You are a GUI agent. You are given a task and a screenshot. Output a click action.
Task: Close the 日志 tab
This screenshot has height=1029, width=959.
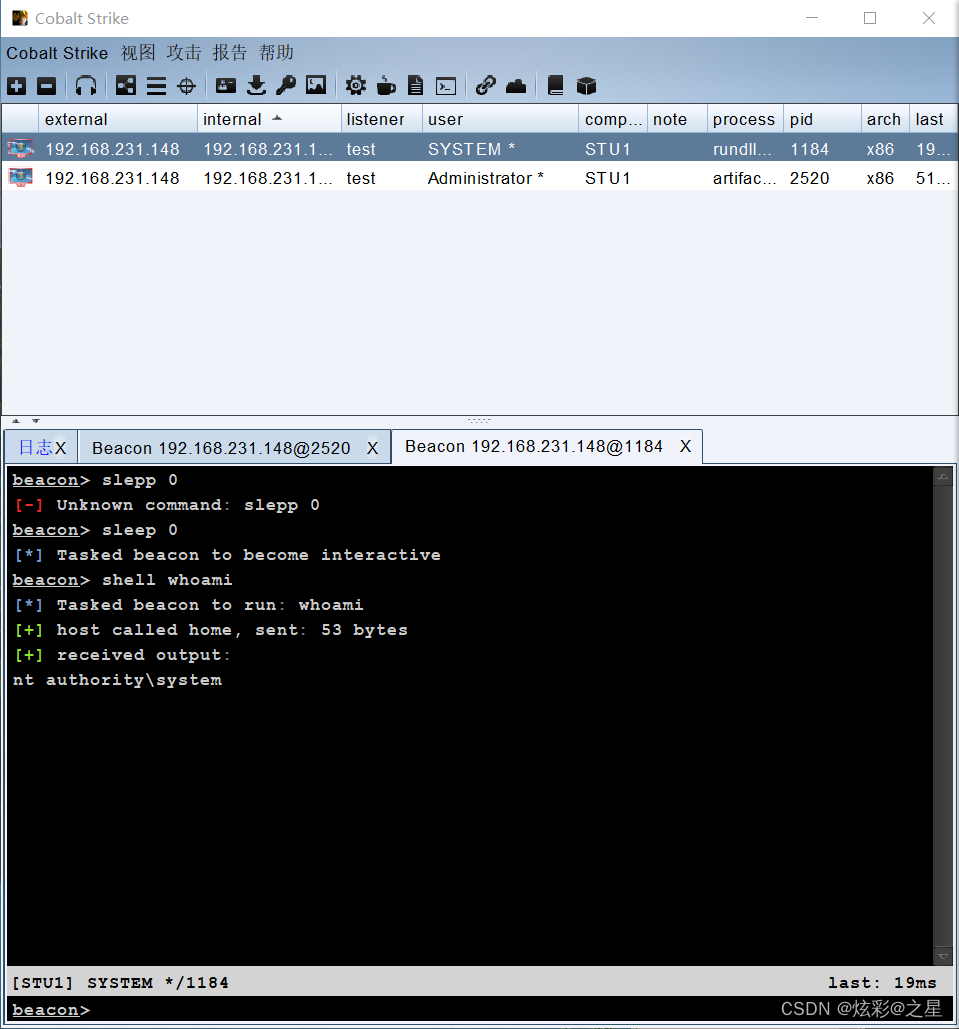coord(60,448)
